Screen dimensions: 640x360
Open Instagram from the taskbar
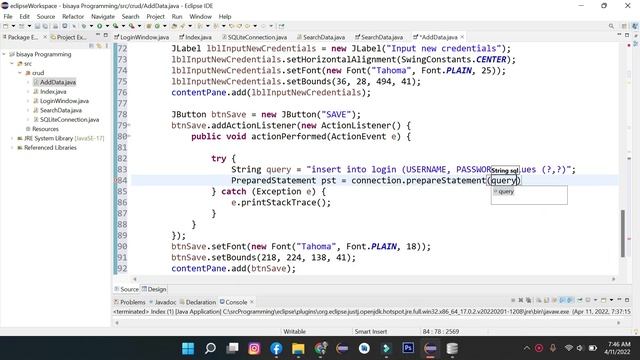point(254,348)
